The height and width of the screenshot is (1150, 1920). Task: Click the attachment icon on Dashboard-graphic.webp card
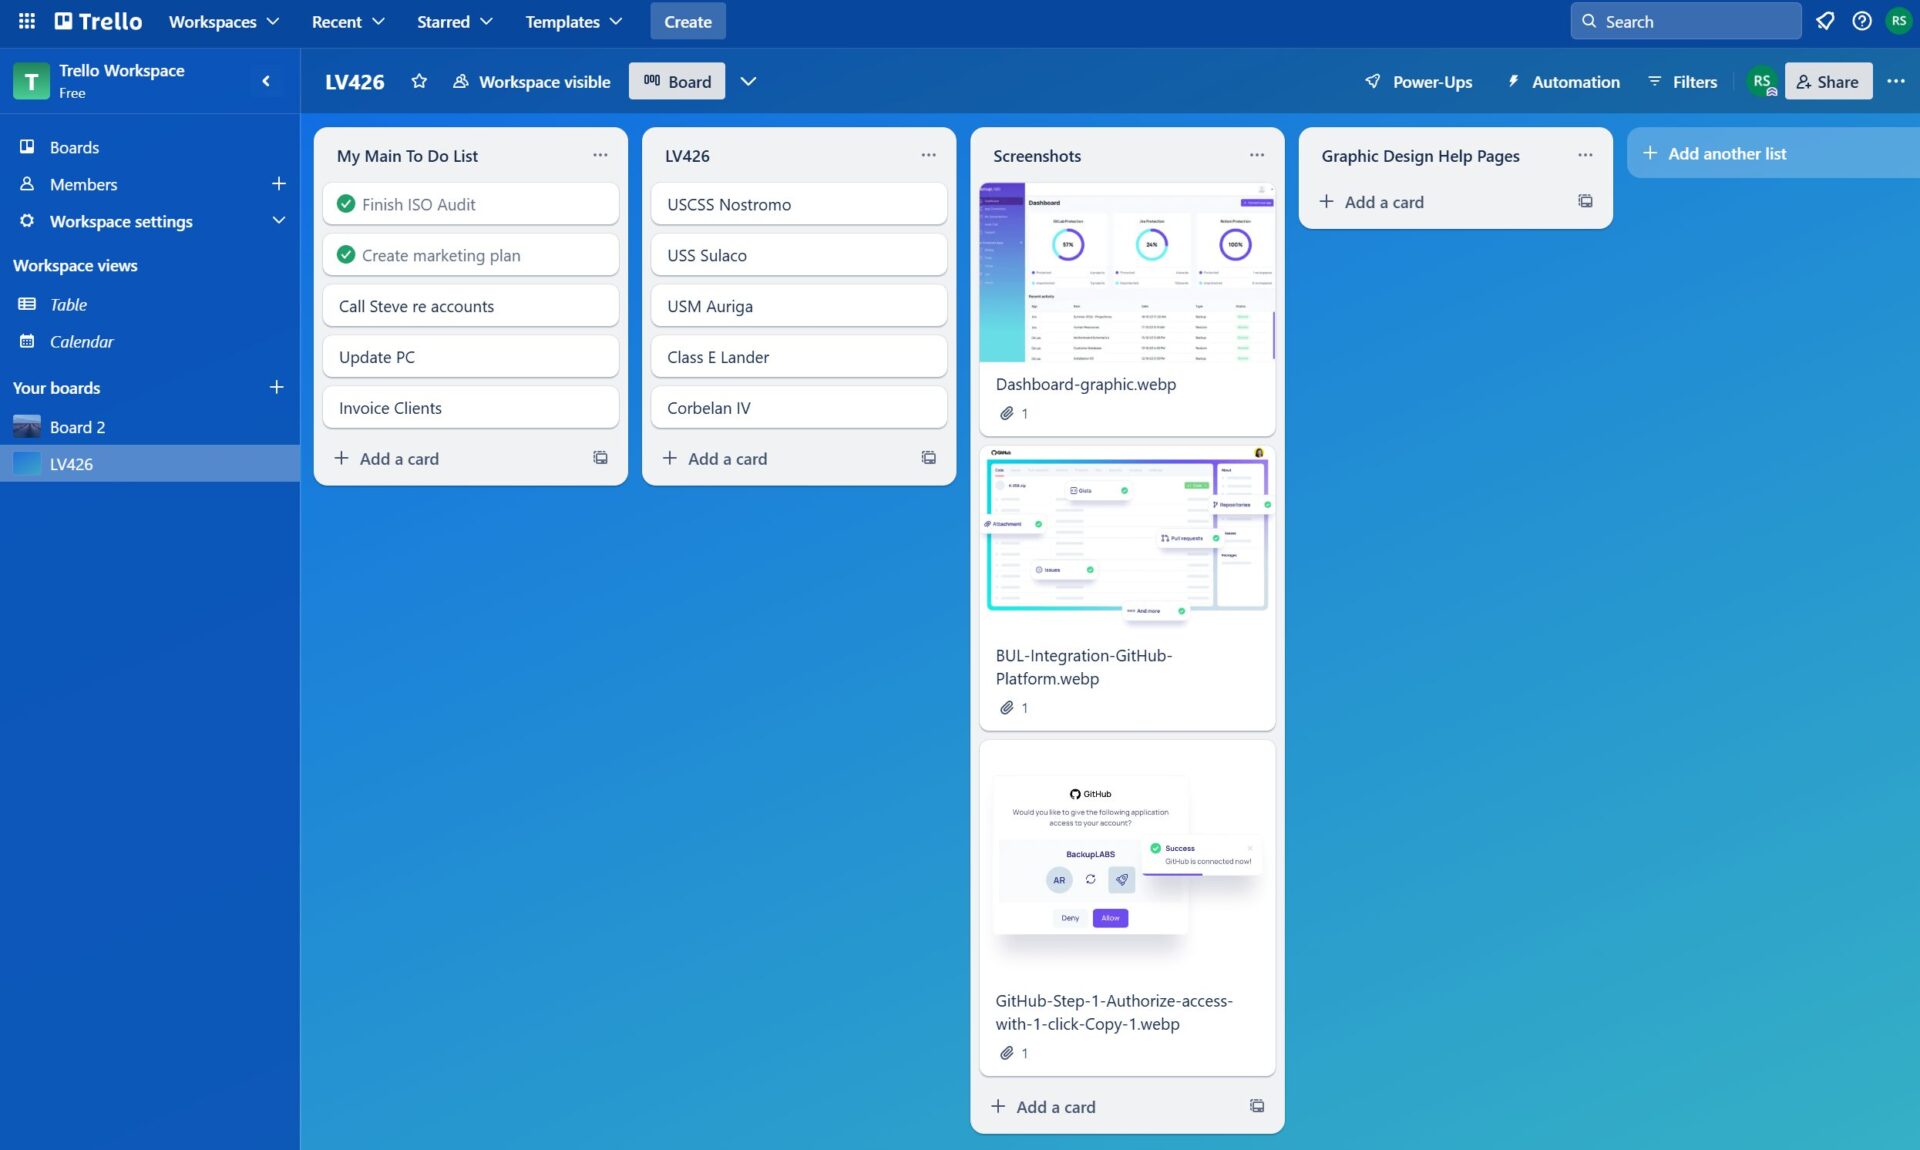[1007, 413]
